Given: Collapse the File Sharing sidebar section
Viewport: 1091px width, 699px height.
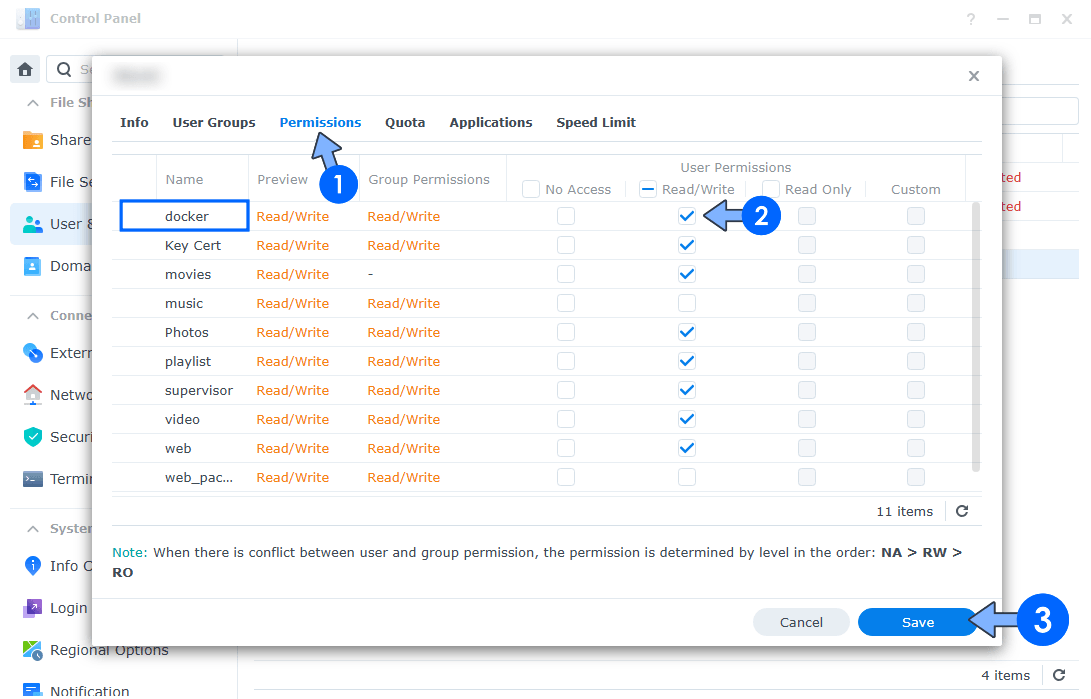Looking at the screenshot, I should (33, 103).
